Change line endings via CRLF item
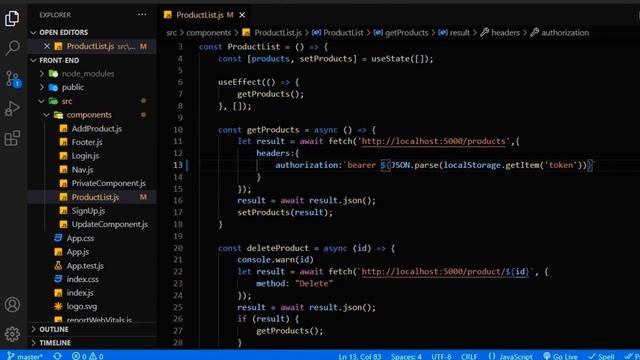This screenshot has height=360, width=640. click(x=469, y=356)
